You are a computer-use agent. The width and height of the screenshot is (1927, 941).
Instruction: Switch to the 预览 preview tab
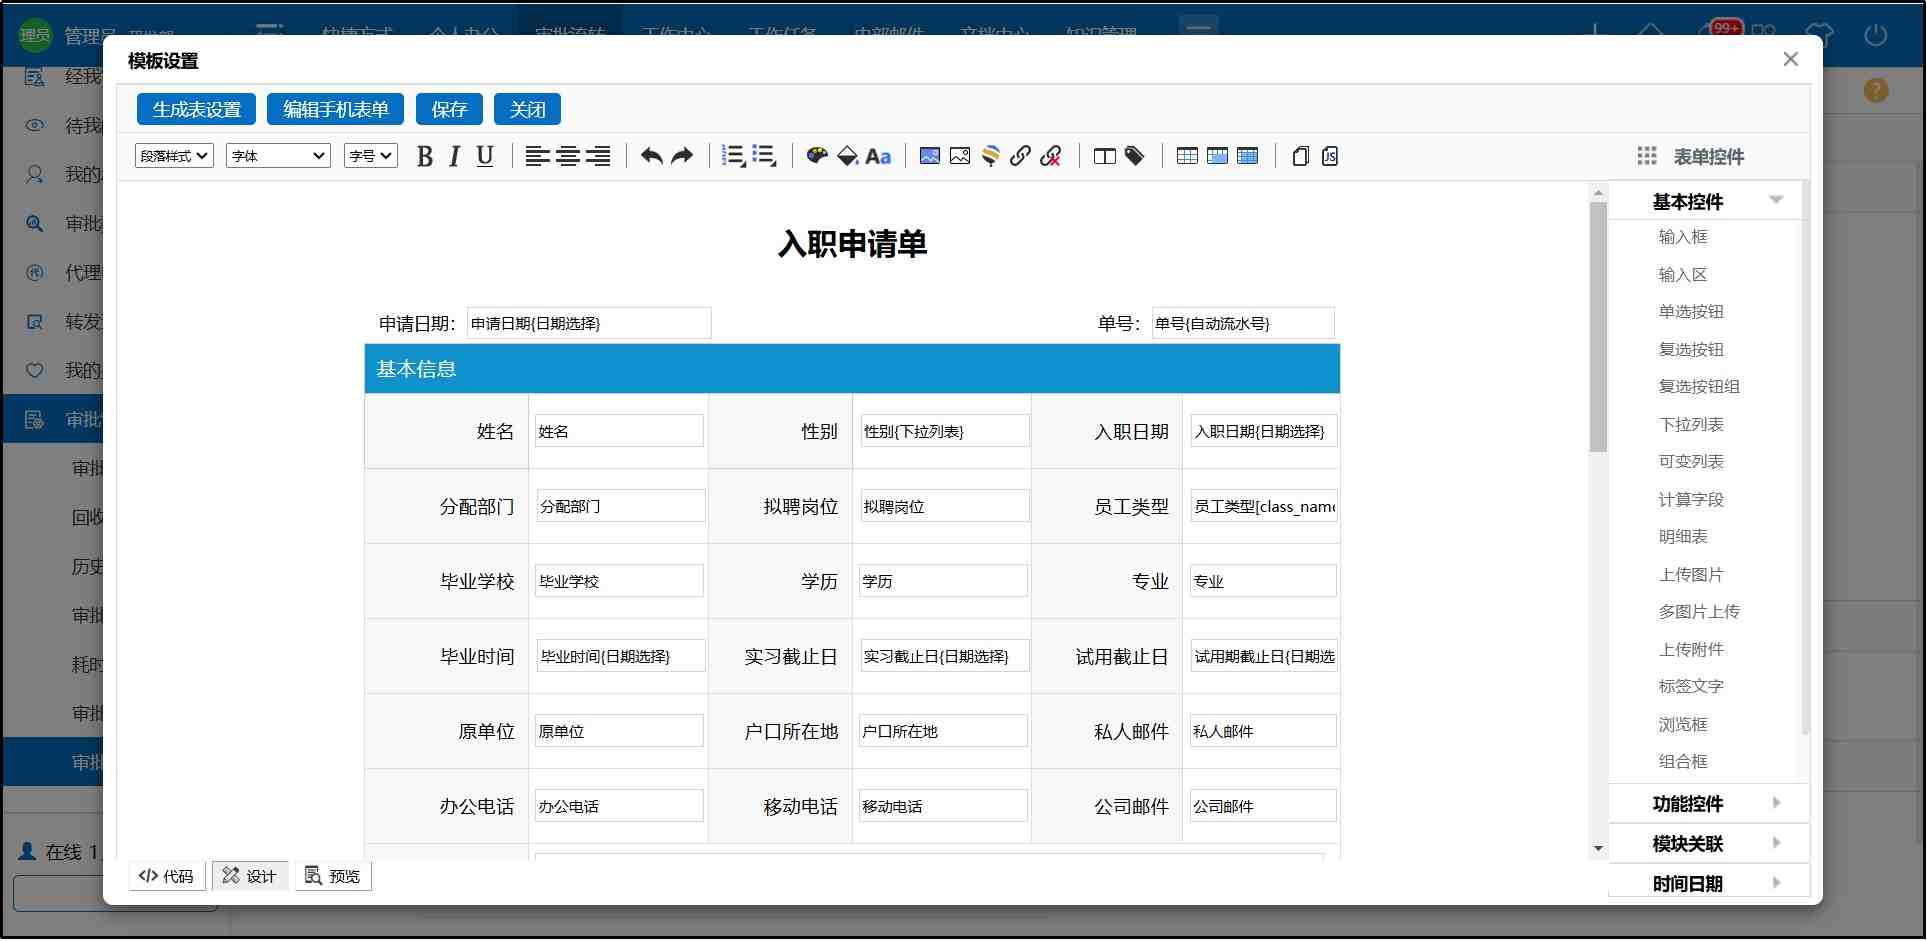(x=333, y=877)
